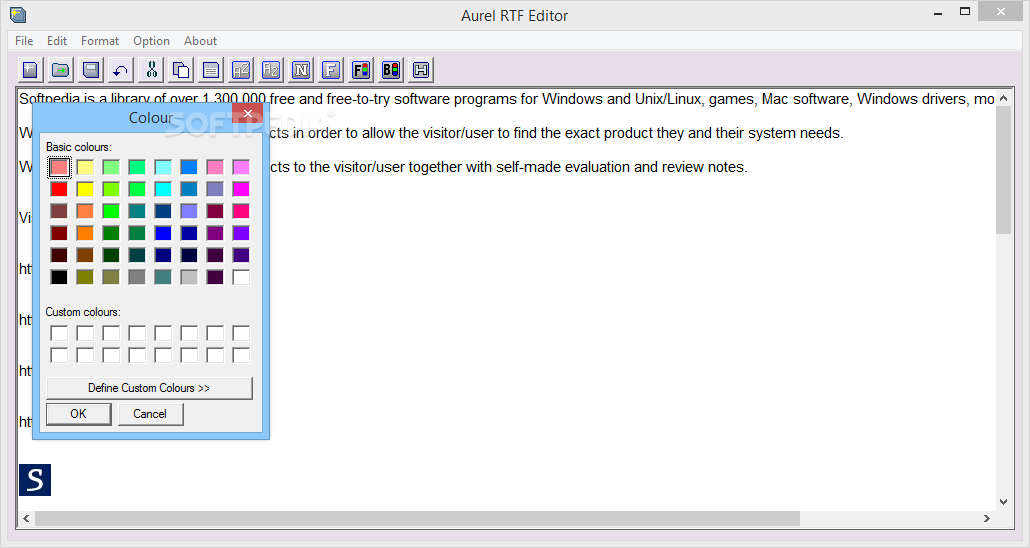Image resolution: width=1030 pixels, height=548 pixels.
Task: Click the Save floppy disk icon
Action: click(x=91, y=70)
